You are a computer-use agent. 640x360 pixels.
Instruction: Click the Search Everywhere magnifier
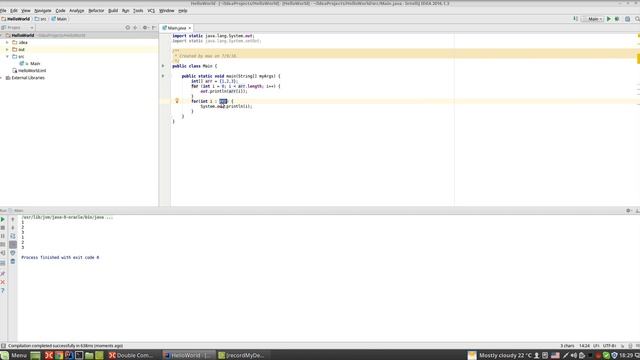(637, 19)
